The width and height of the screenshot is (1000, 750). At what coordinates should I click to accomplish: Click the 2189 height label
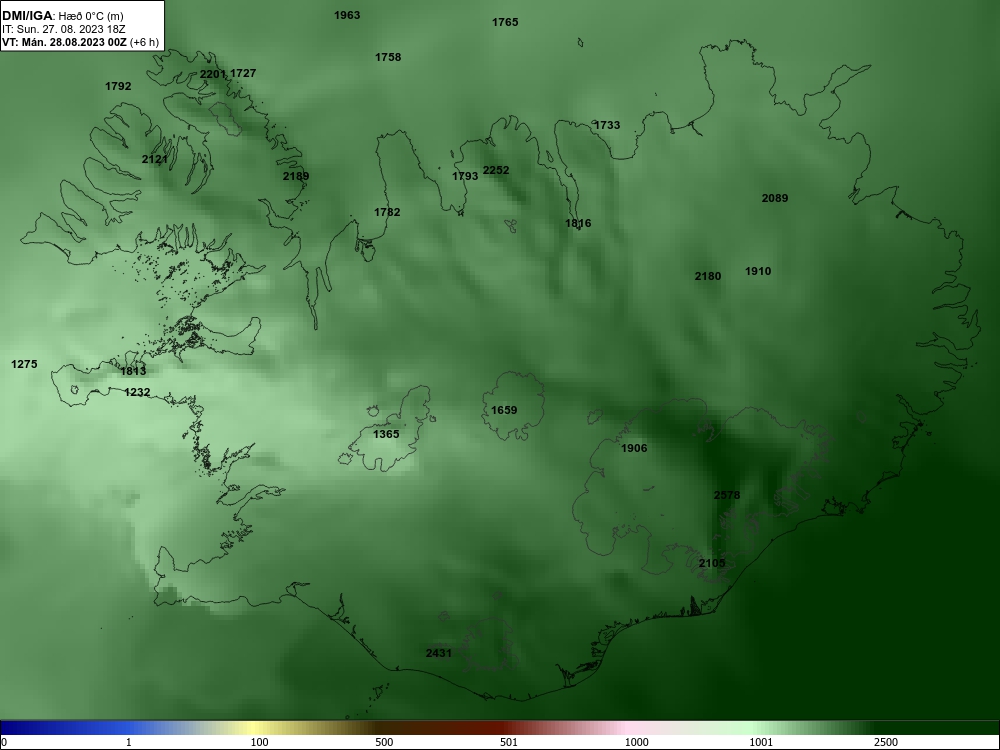click(296, 177)
